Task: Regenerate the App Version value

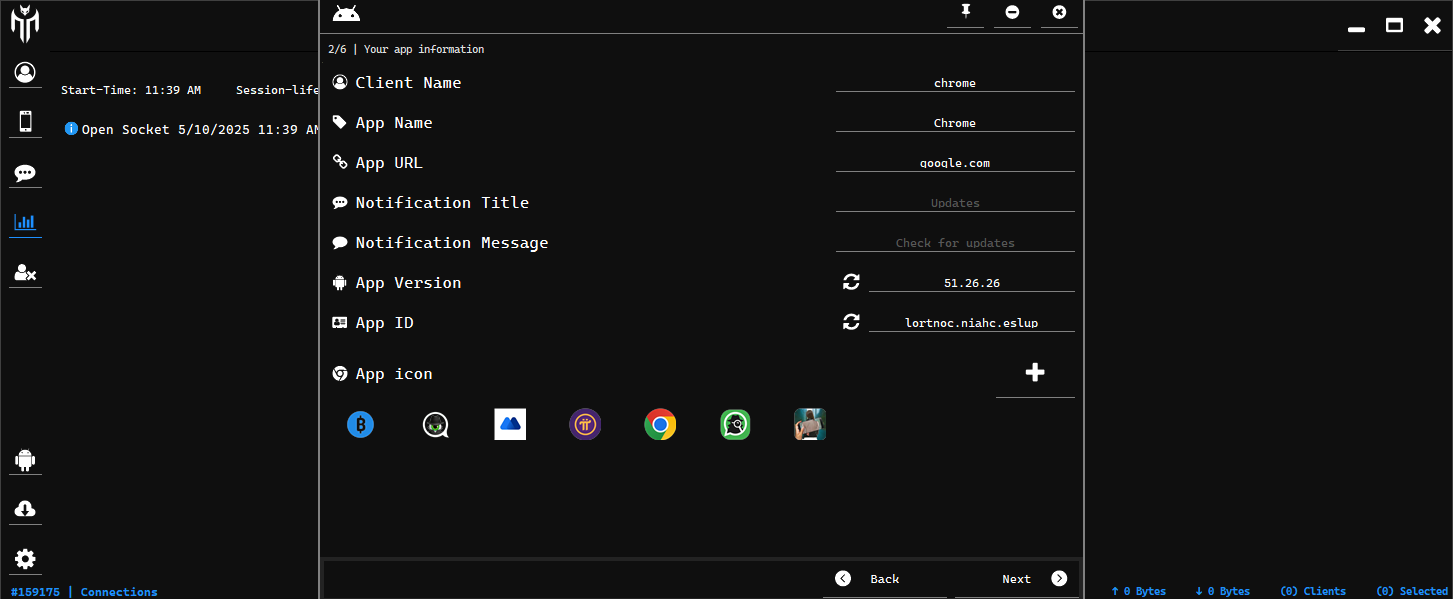Action: coord(851,283)
